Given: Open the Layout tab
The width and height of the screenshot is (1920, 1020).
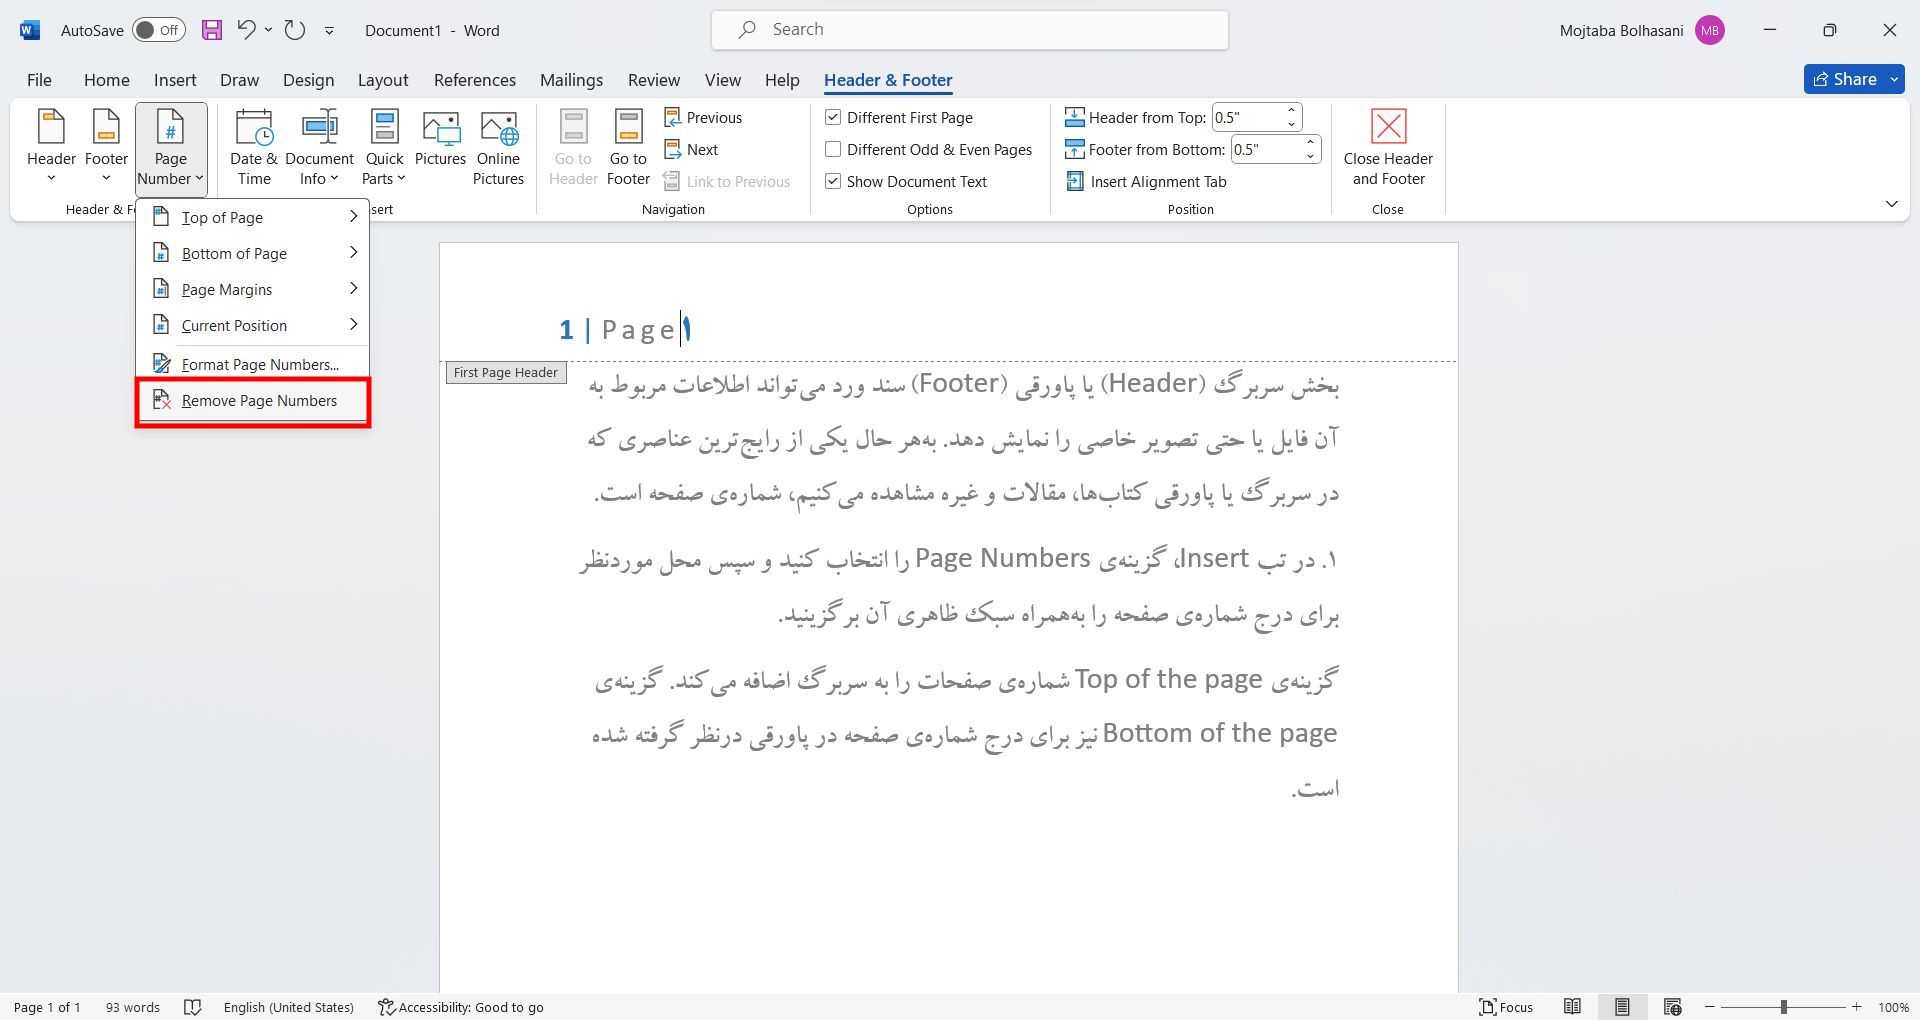Looking at the screenshot, I should (x=383, y=80).
